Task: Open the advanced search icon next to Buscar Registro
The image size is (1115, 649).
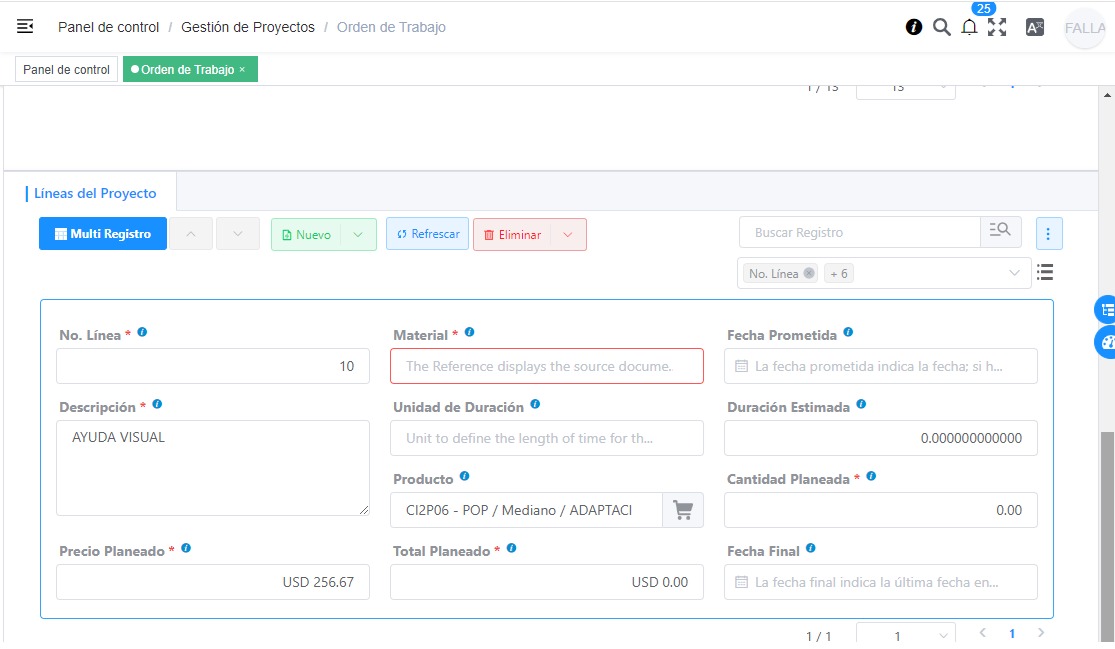Action: pyautogui.click(x=1000, y=232)
